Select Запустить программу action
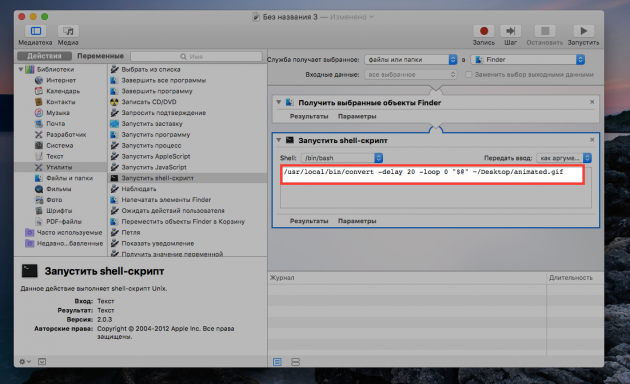The image size is (630, 384). coord(156,135)
